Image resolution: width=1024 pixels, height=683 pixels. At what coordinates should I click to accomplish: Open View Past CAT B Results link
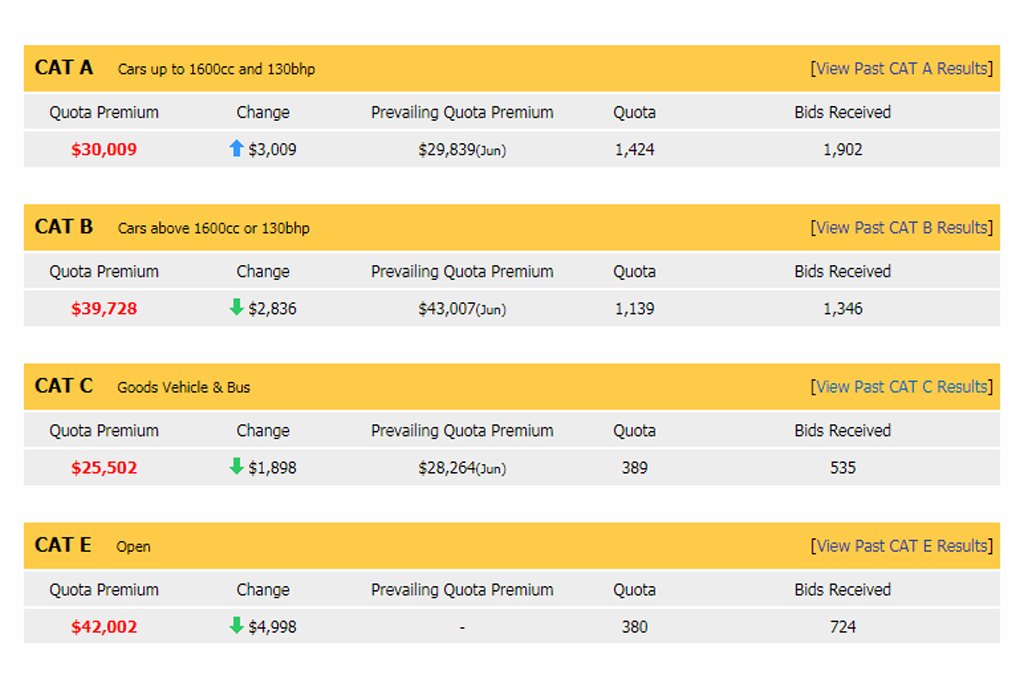click(x=901, y=228)
